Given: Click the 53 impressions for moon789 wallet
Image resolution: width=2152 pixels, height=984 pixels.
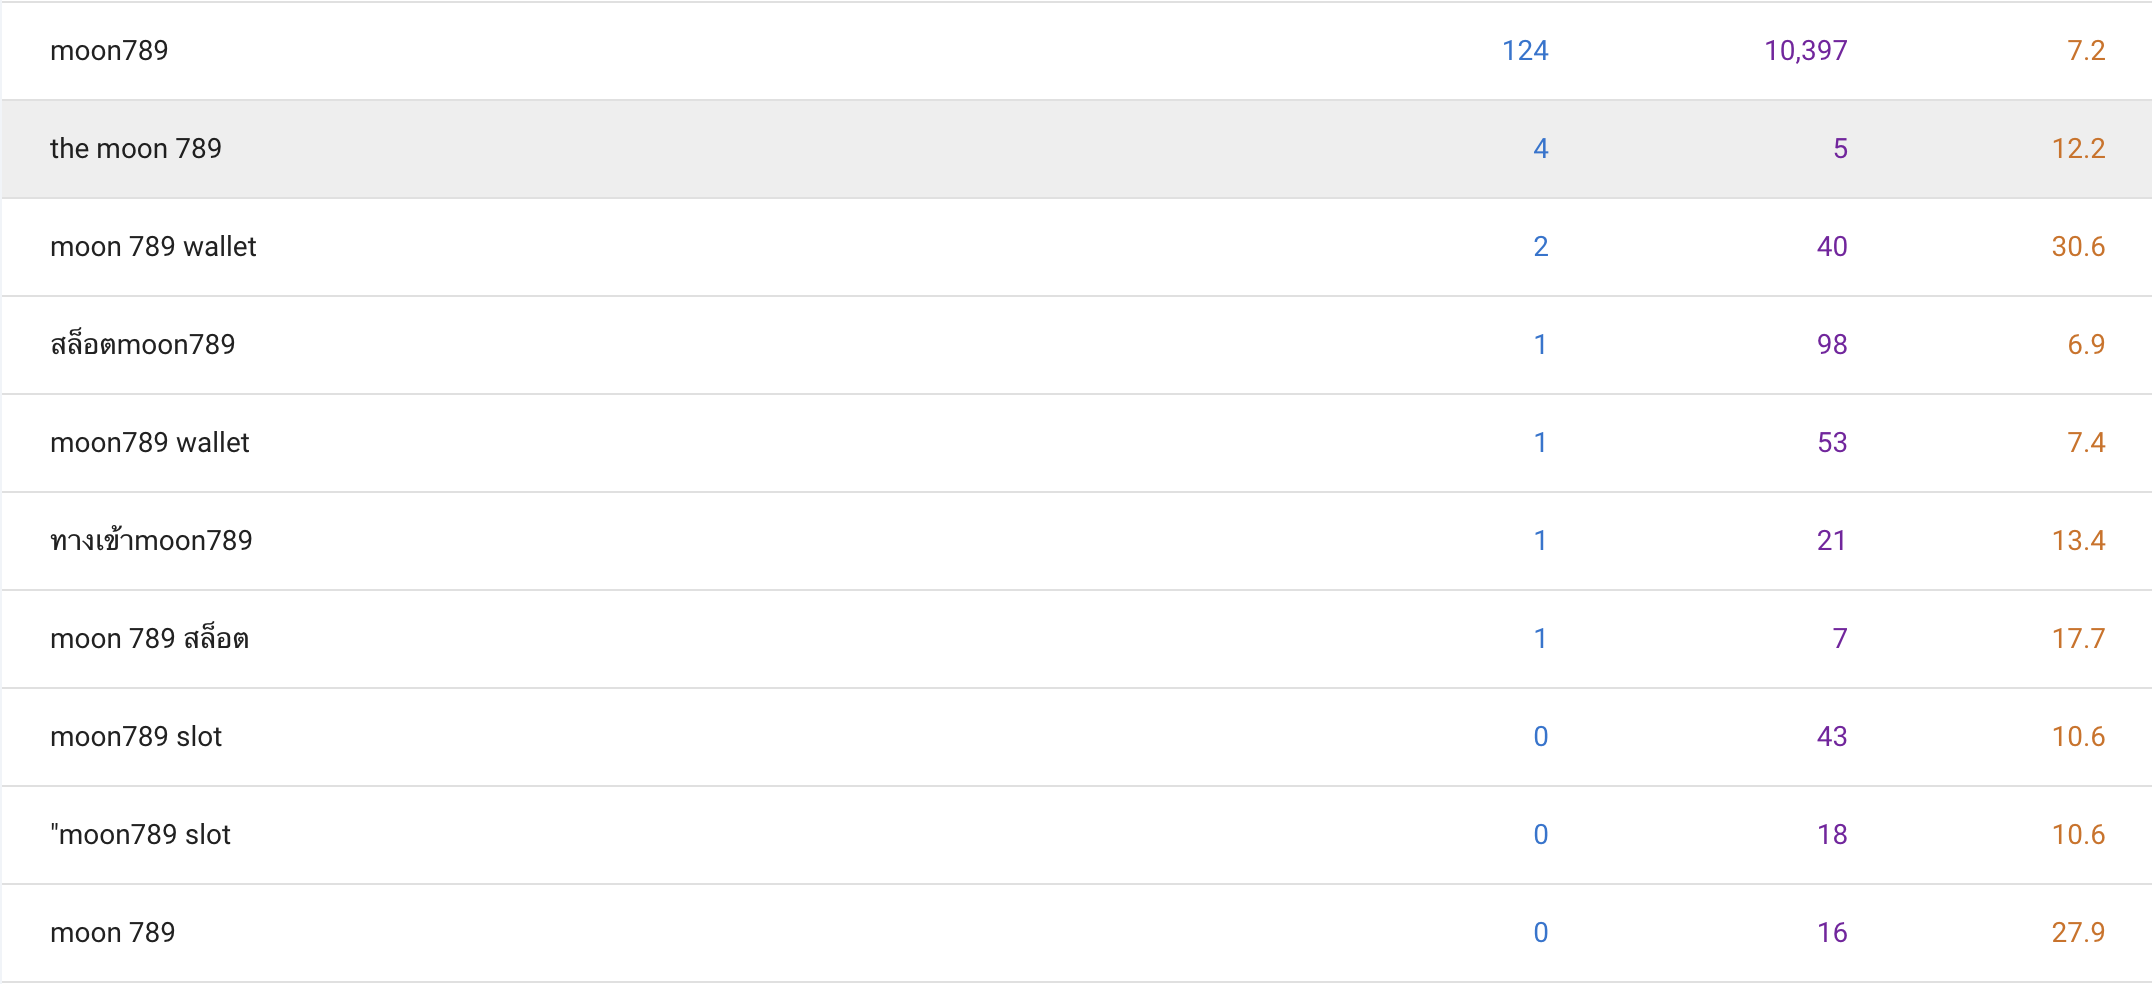Looking at the screenshot, I should pos(1832,442).
